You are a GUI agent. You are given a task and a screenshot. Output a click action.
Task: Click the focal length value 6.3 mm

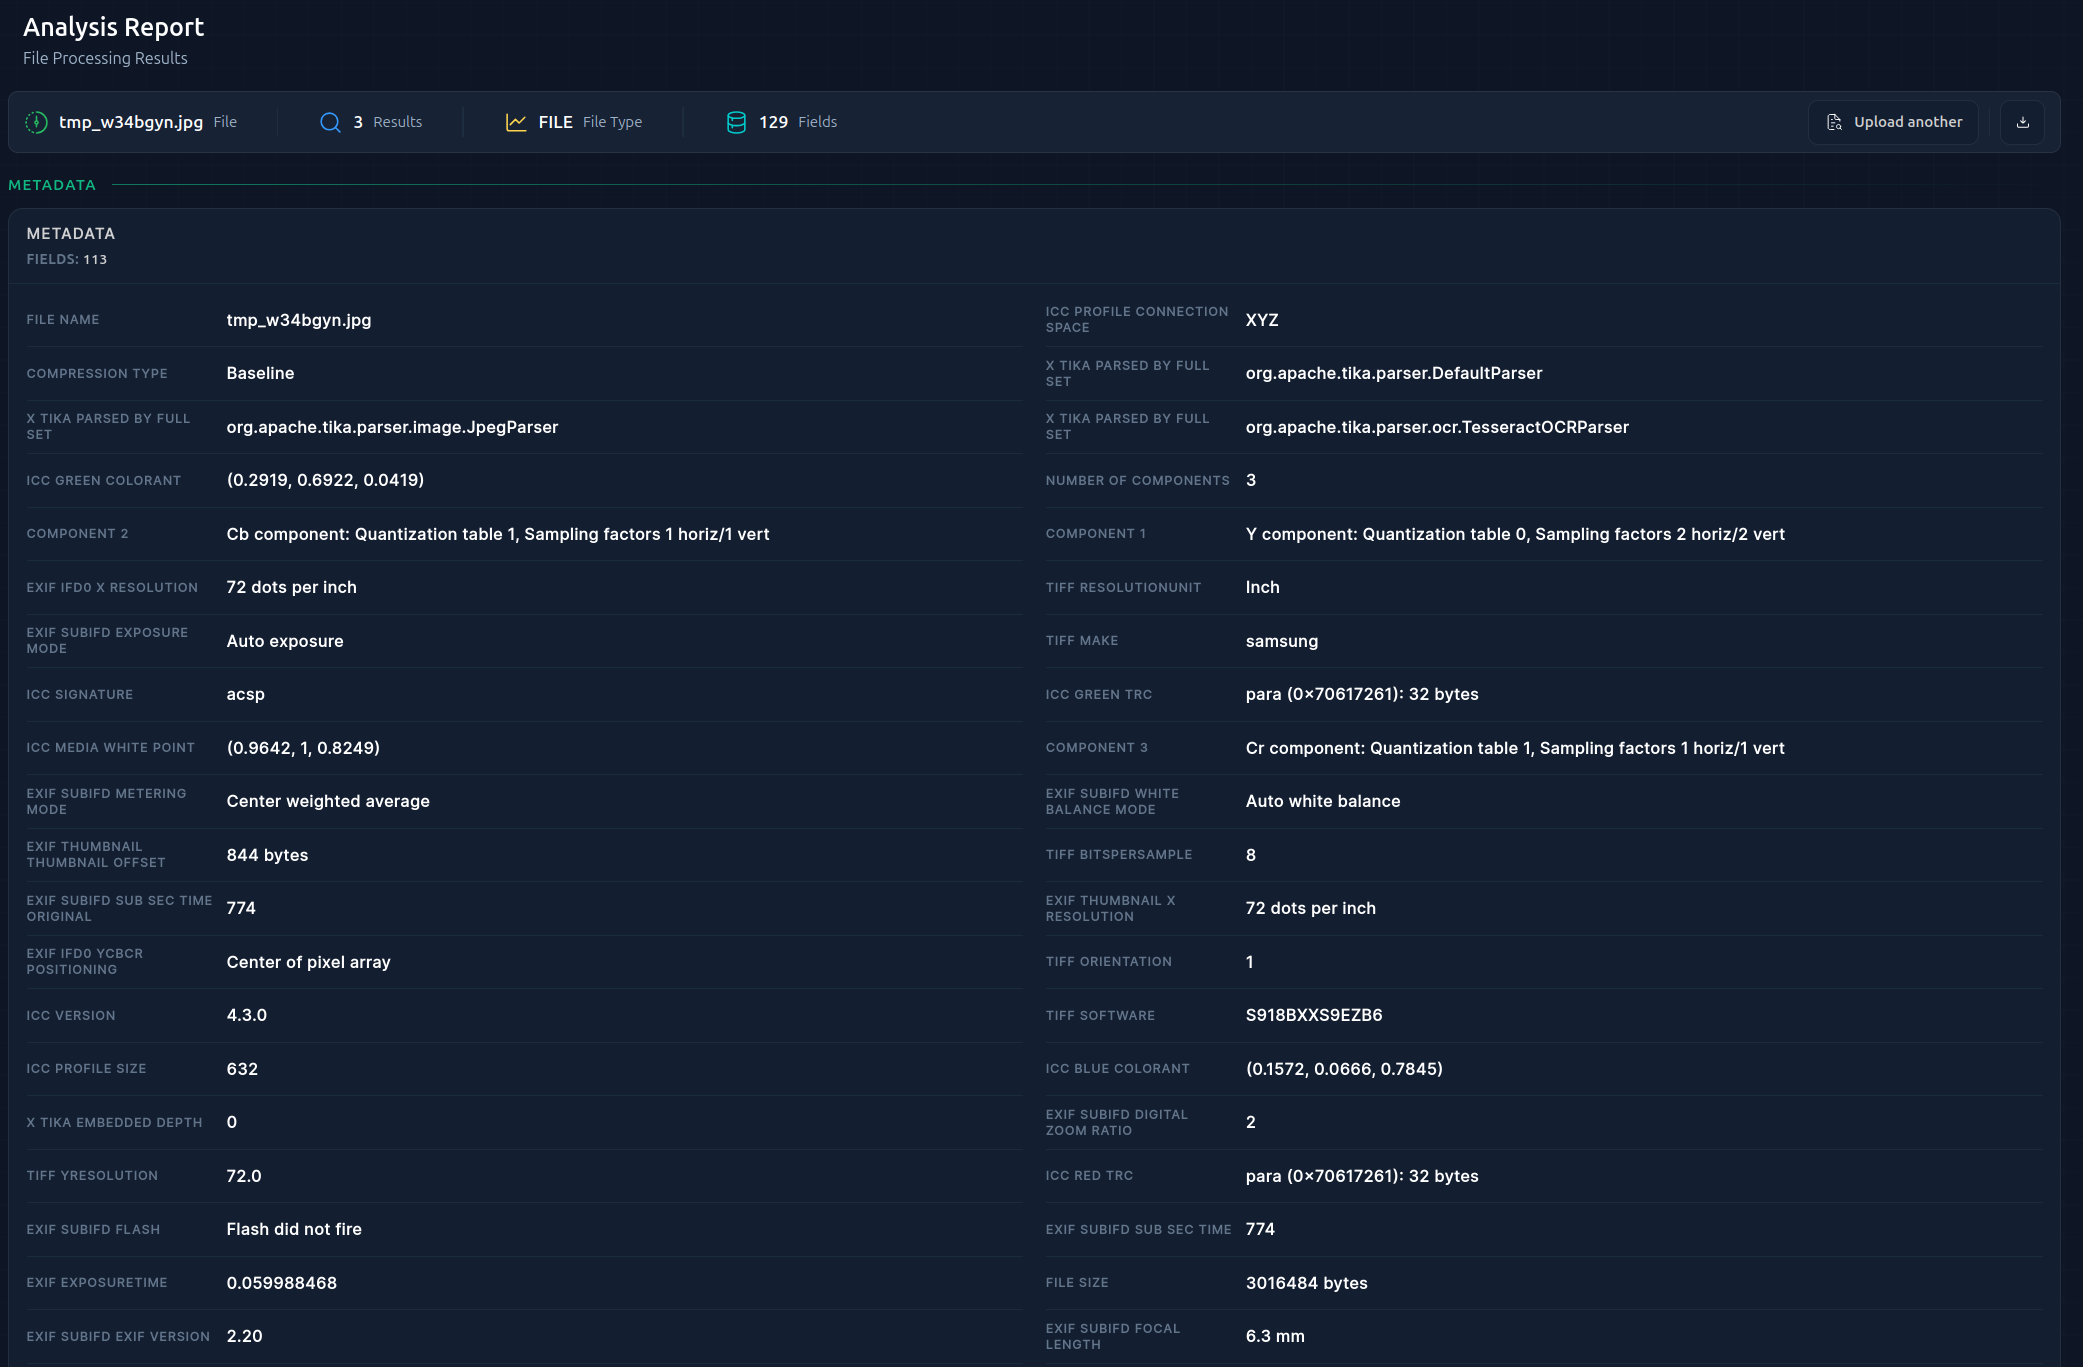point(1275,1336)
